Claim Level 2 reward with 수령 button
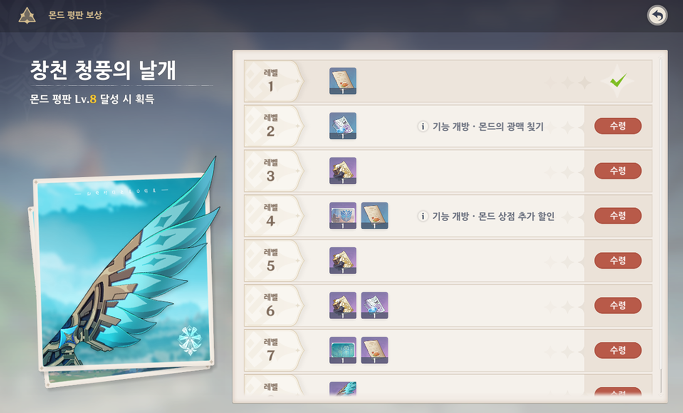The height and width of the screenshot is (413, 683). point(618,126)
